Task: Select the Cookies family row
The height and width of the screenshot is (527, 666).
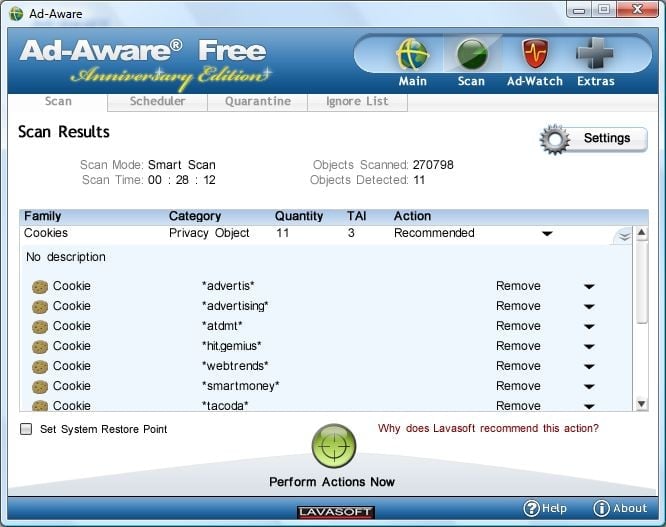Action: 326,233
